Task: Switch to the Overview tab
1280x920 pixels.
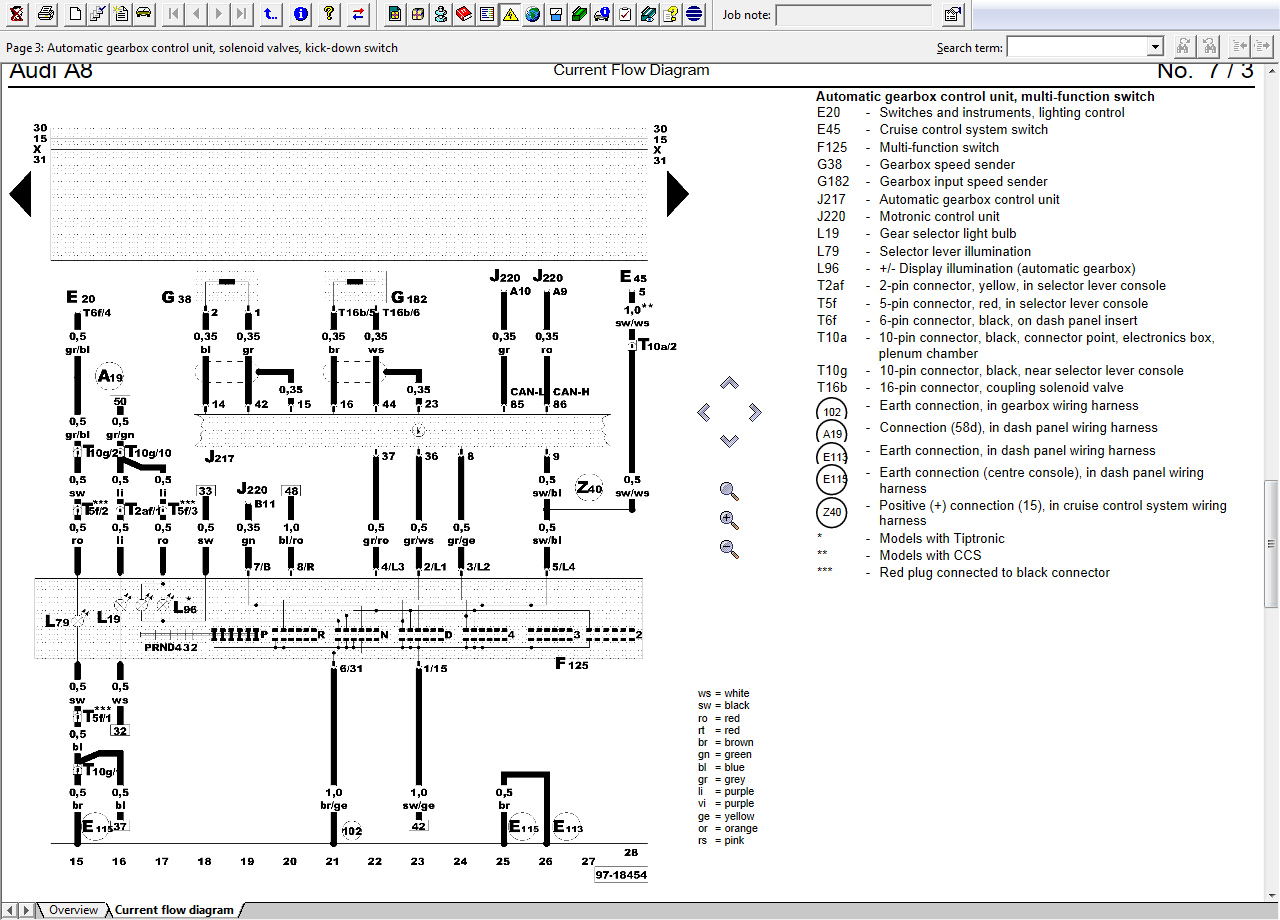Action: click(74, 910)
